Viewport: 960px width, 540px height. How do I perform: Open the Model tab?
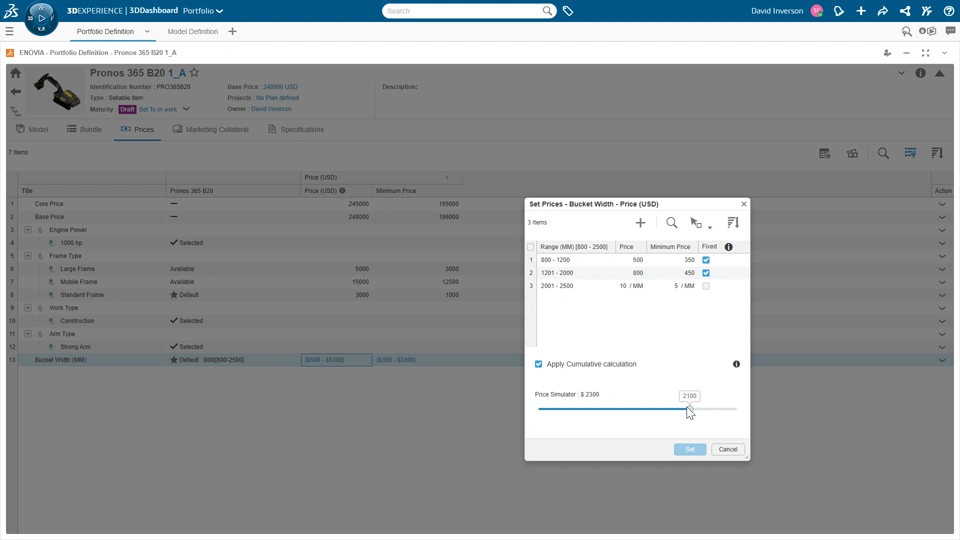(32, 129)
